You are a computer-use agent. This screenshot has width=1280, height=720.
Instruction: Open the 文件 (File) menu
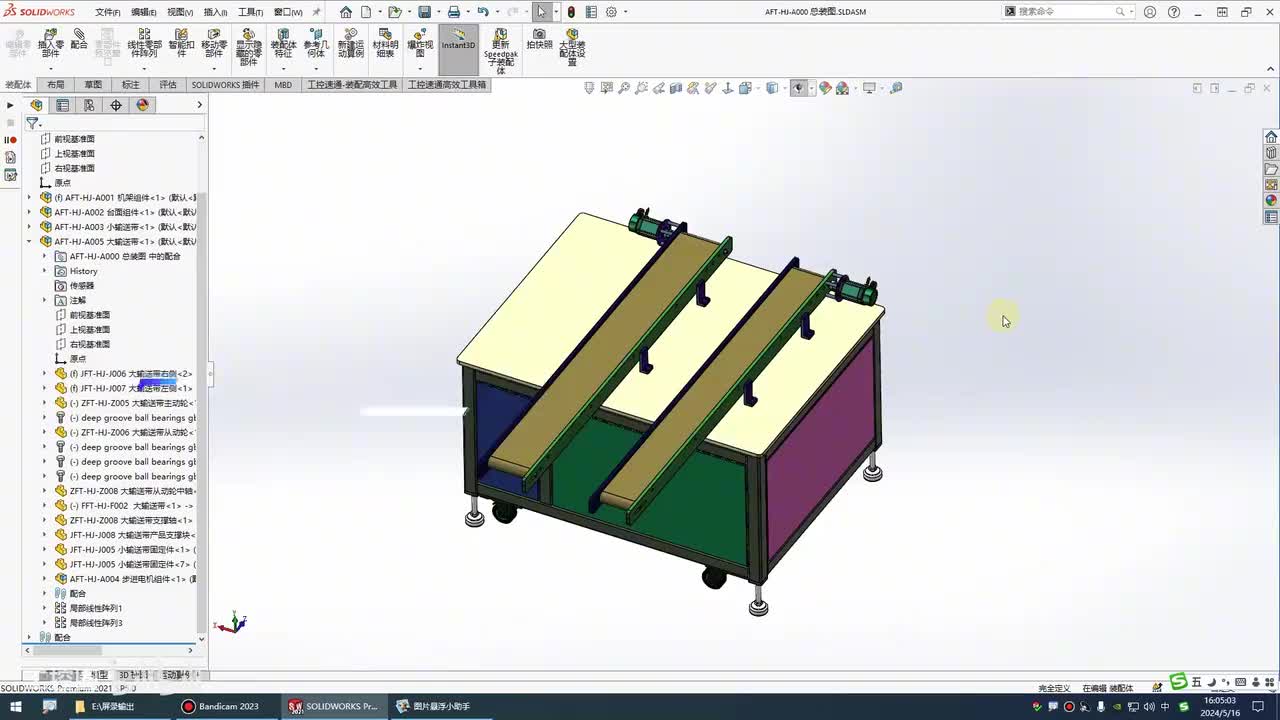(108, 12)
